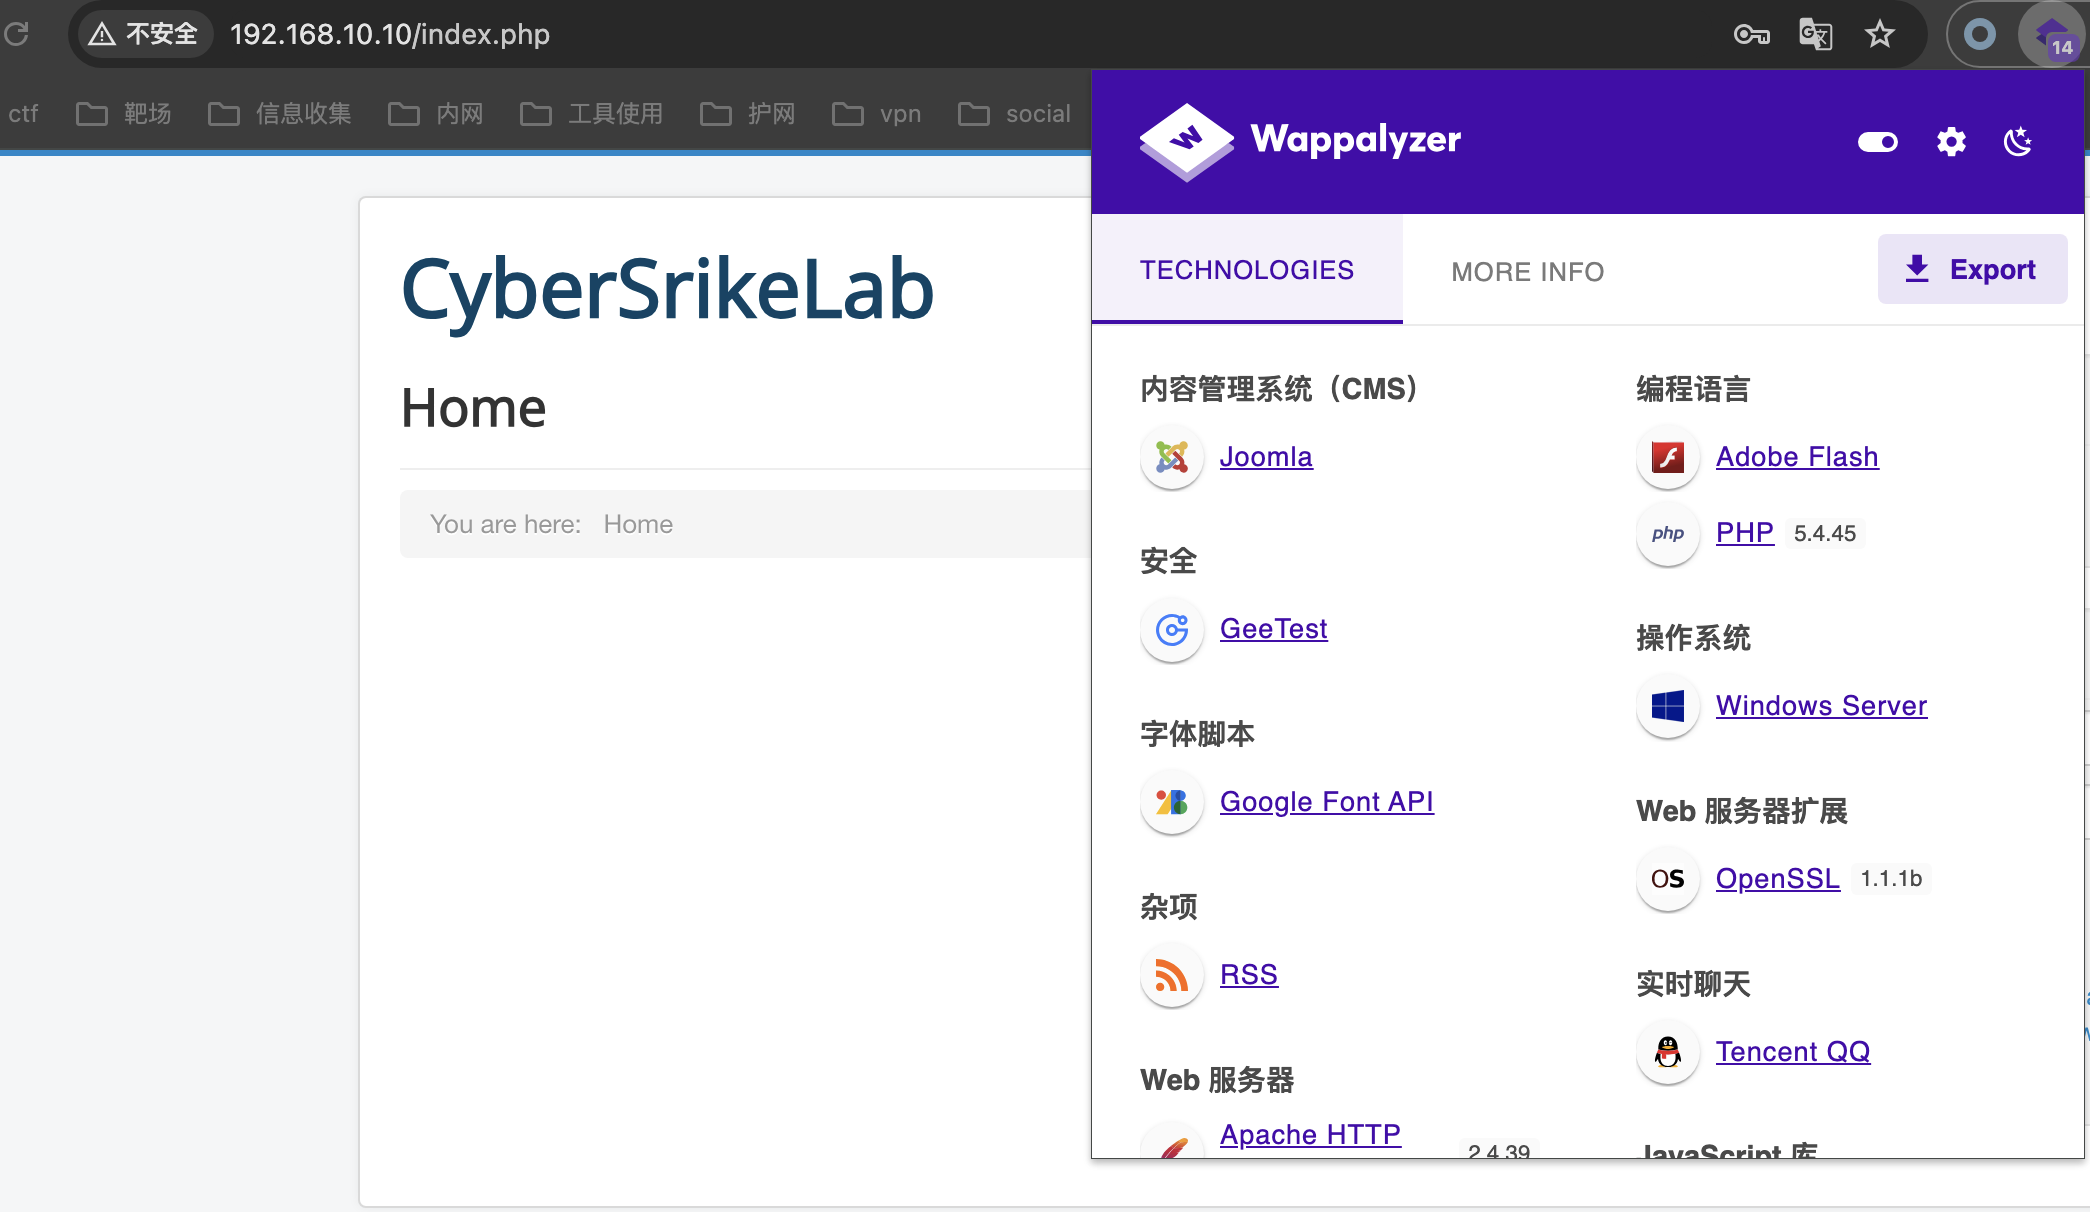Viewport: 2090px width, 1212px height.
Task: Open the Tencent QQ link
Action: coord(1793,1052)
